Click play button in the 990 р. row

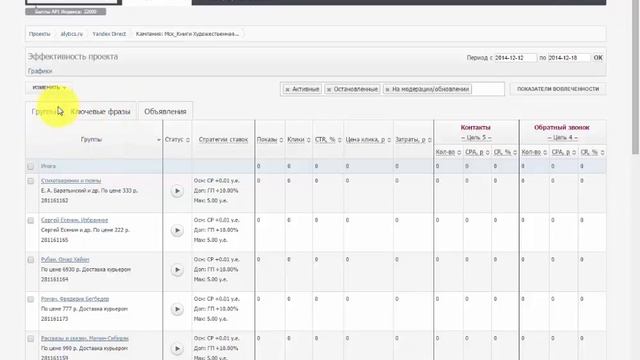coord(177,349)
